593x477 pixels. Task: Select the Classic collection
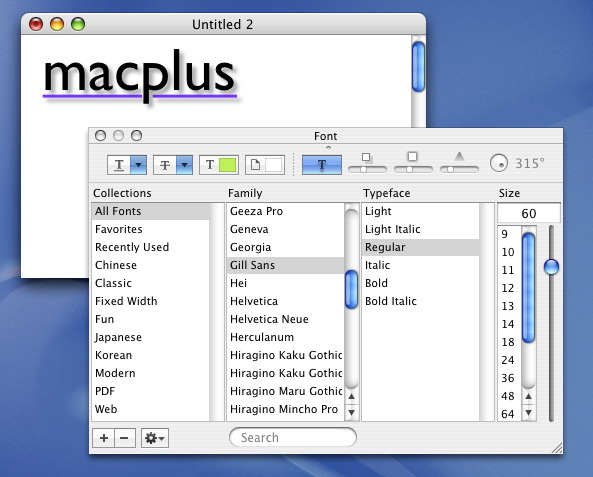pos(151,283)
